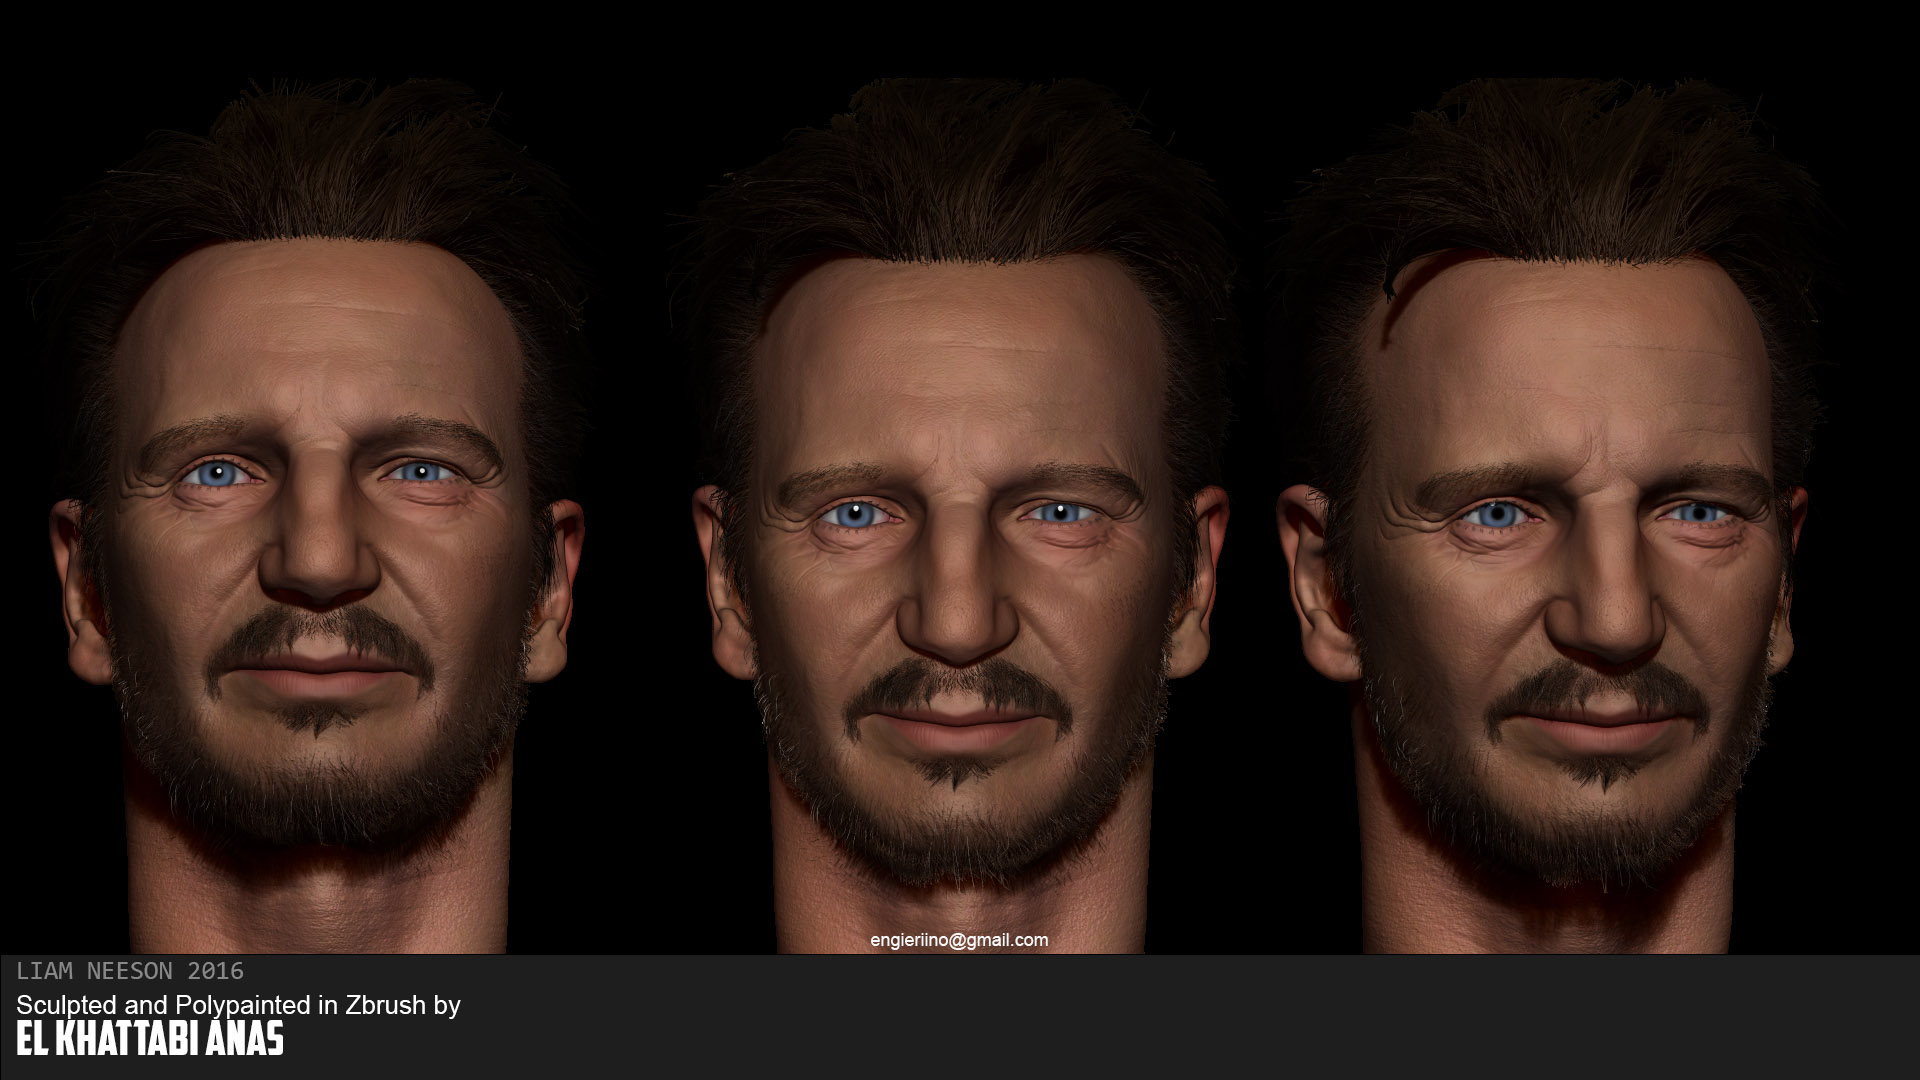The width and height of the screenshot is (1920, 1080).
Task: Select the middle head render
Action: [958, 515]
